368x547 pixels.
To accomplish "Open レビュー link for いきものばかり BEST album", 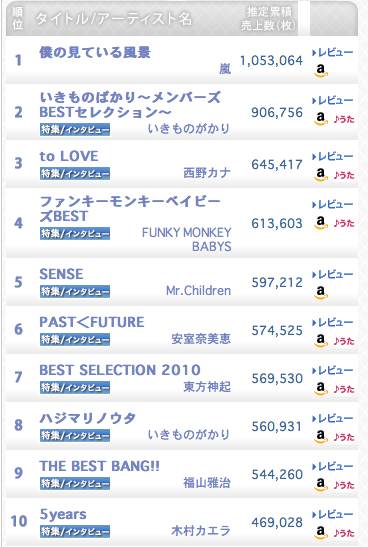I will 332,101.
